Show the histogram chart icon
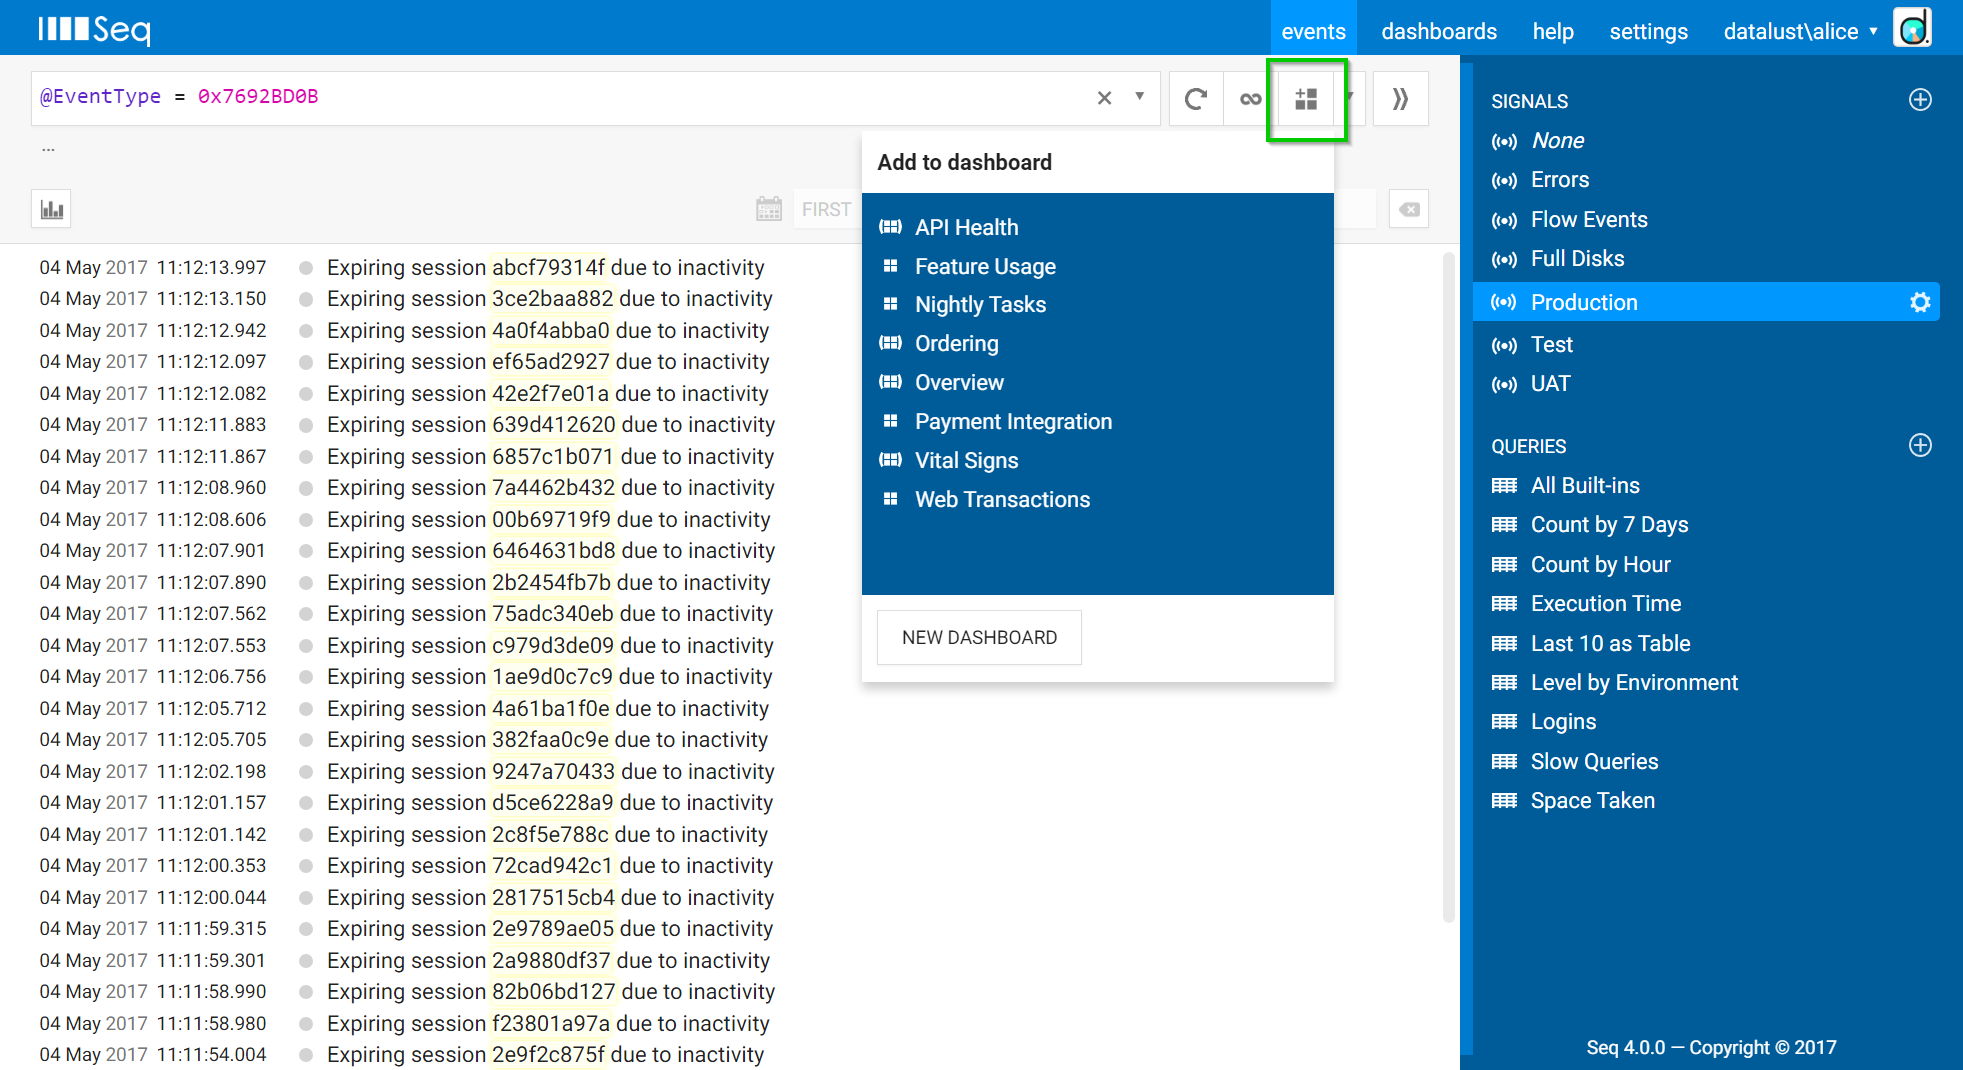 [x=52, y=209]
